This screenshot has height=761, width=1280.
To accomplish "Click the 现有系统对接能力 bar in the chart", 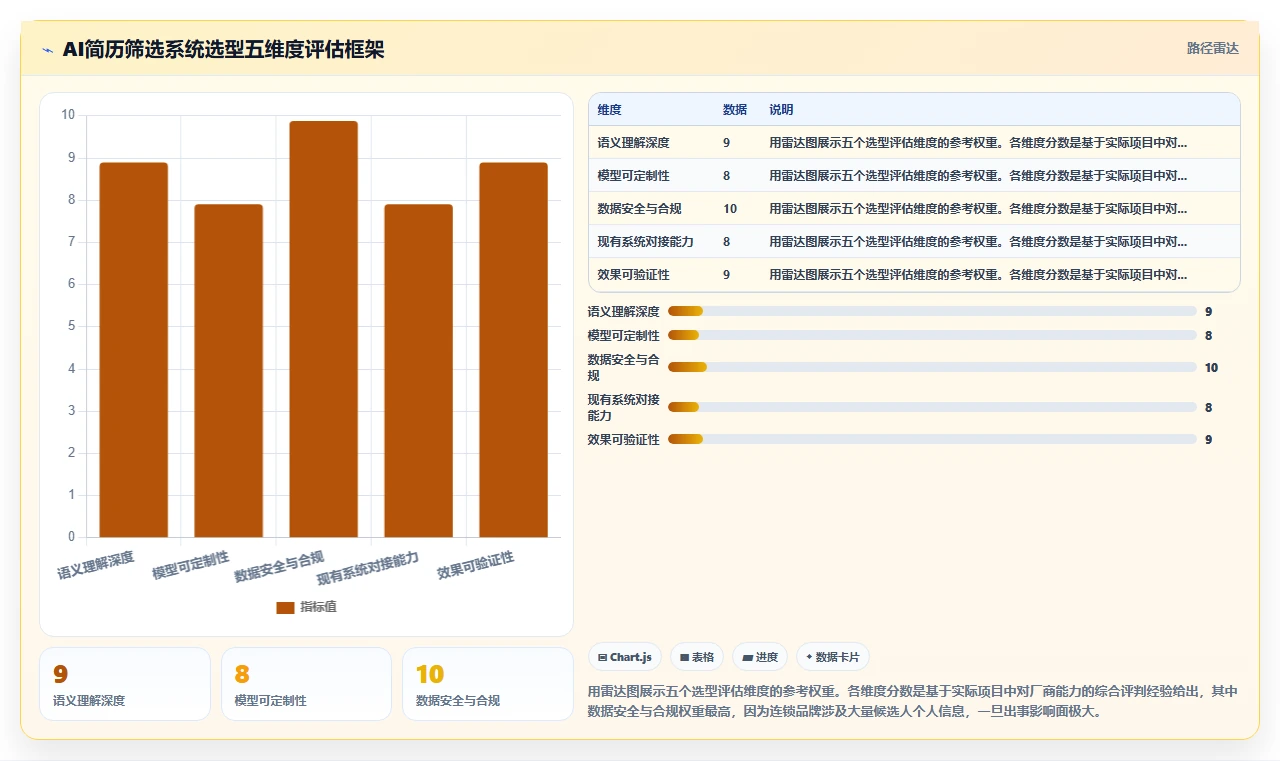I will [418, 371].
